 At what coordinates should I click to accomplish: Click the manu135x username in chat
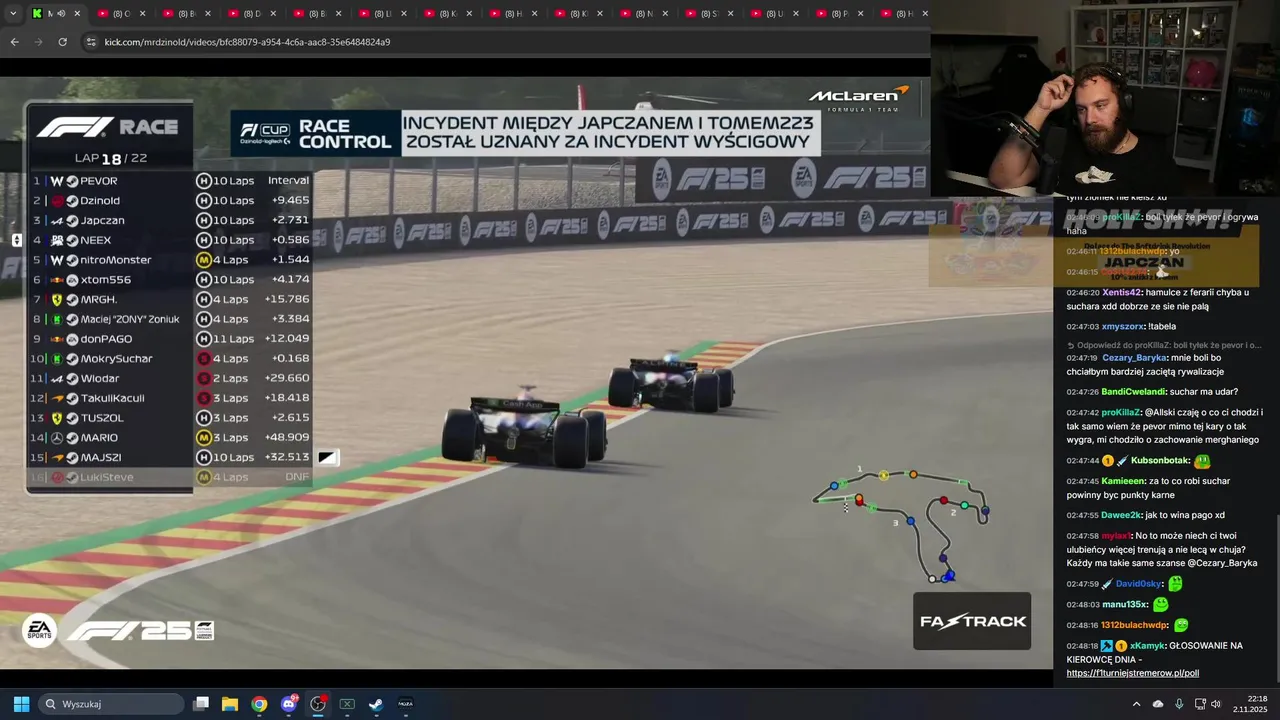click(x=1124, y=605)
